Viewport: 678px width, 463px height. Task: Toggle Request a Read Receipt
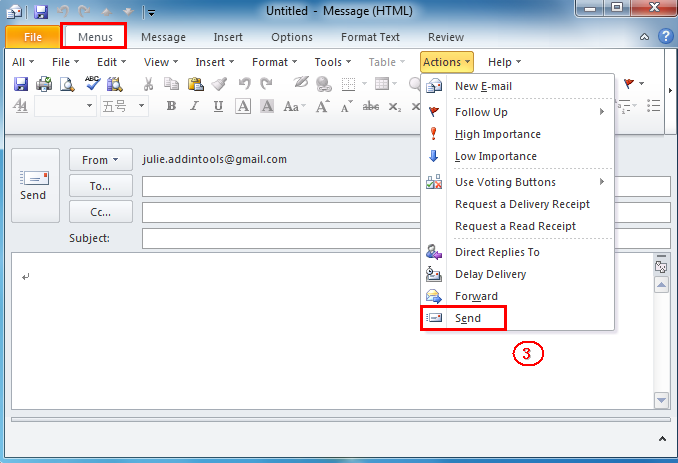coord(518,226)
